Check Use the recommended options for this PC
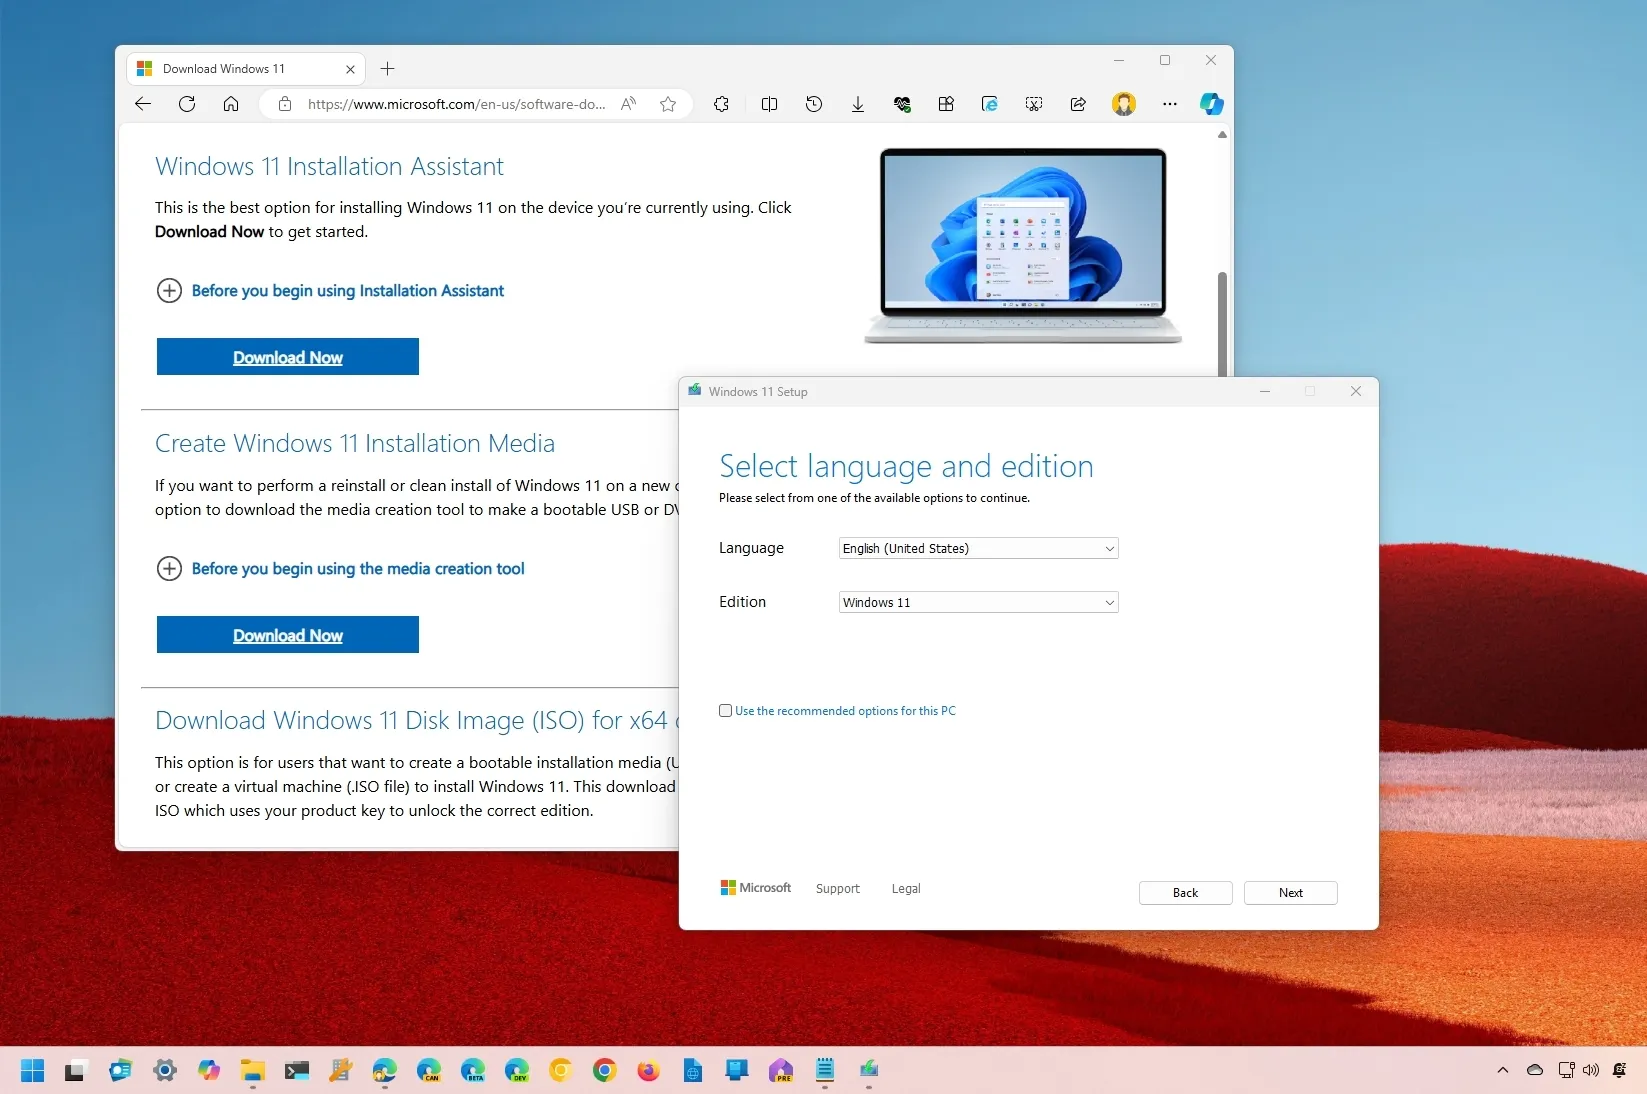 pos(726,711)
